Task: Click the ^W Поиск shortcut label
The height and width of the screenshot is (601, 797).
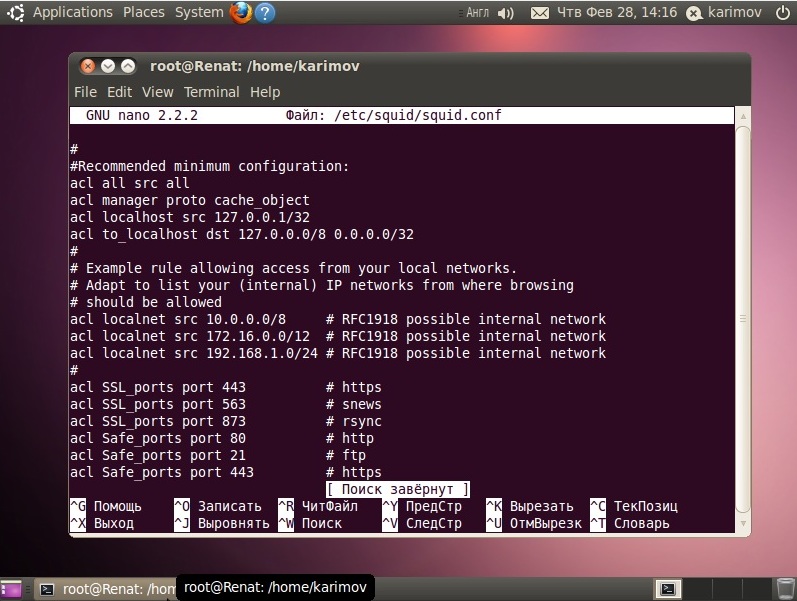Action: (x=310, y=523)
